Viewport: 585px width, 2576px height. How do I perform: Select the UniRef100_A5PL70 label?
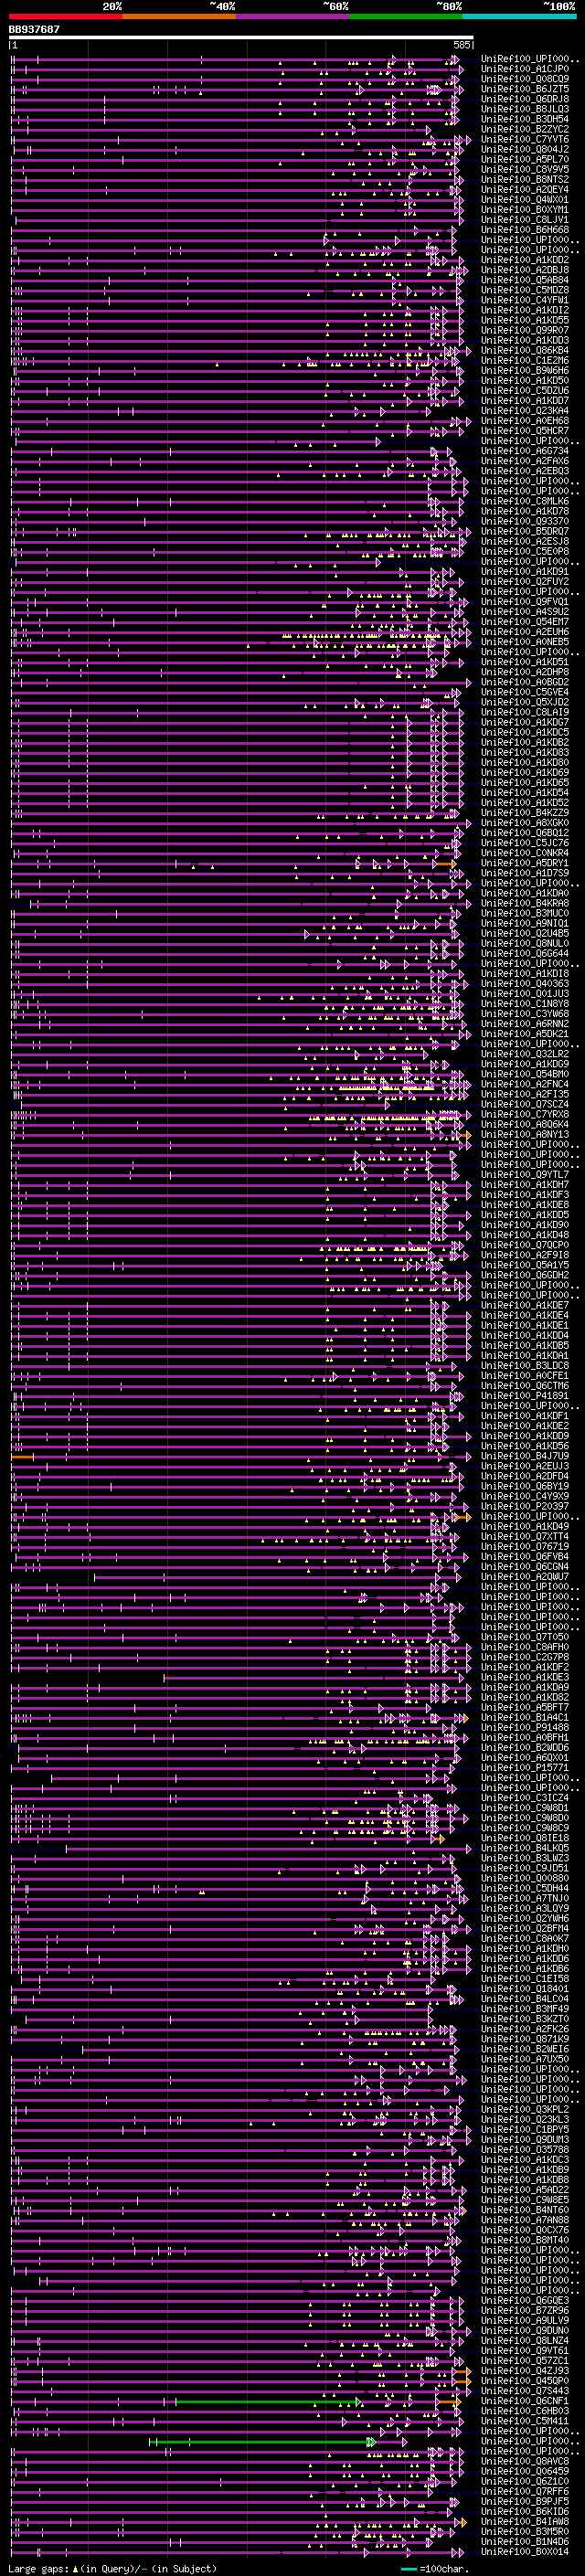point(525,159)
